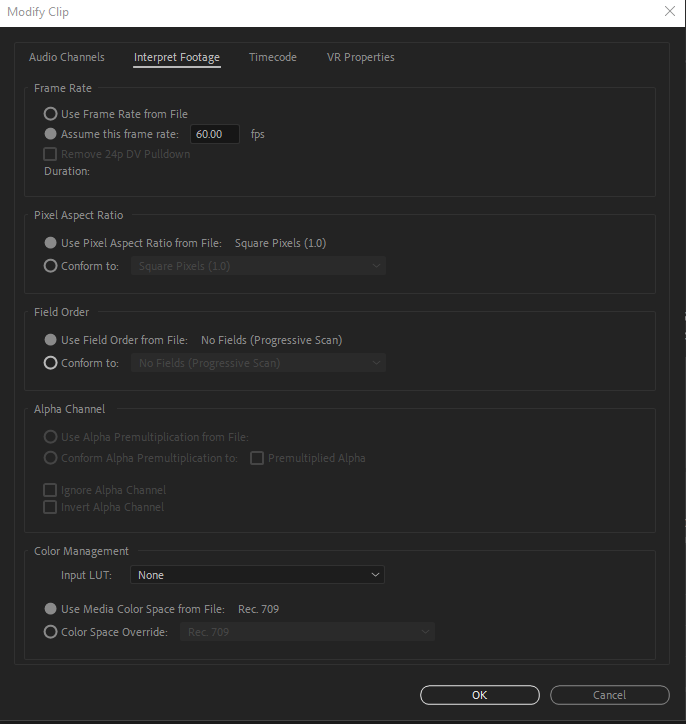Screen dimensions: 686x724
Task: Select Use Frame Rate from File
Action: click(x=51, y=114)
